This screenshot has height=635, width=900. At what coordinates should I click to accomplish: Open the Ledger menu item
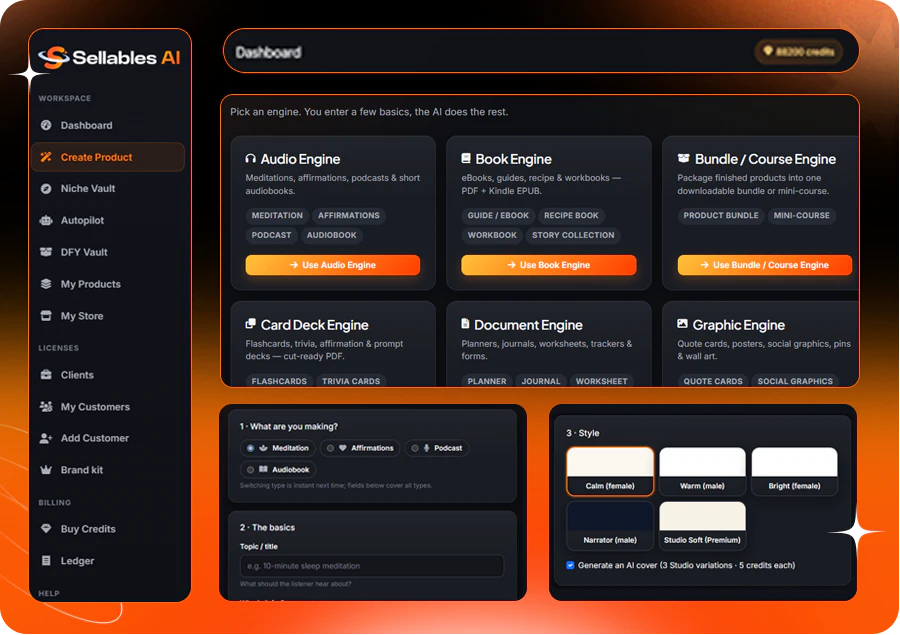(108, 561)
